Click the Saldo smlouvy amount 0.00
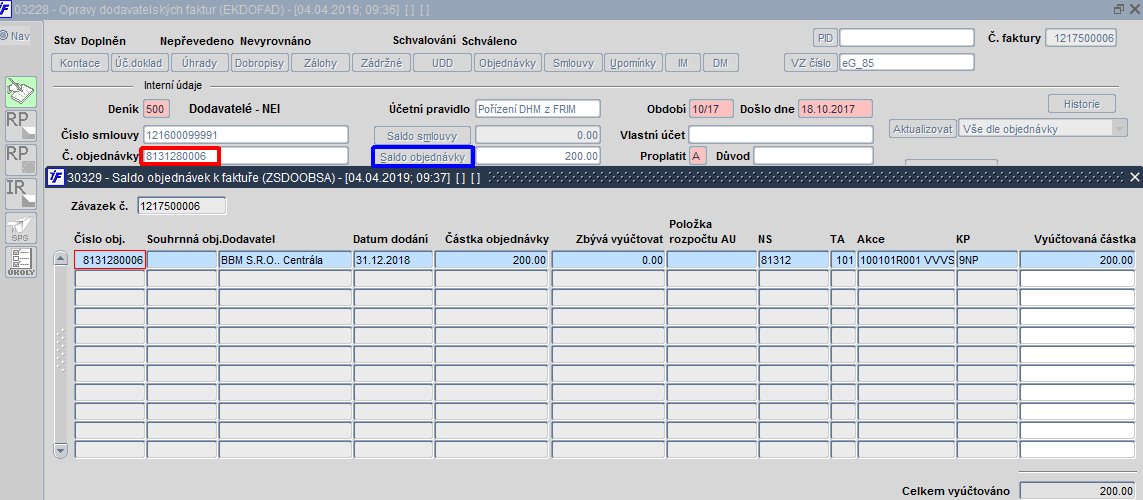Image resolution: width=1143 pixels, height=500 pixels. 537,135
